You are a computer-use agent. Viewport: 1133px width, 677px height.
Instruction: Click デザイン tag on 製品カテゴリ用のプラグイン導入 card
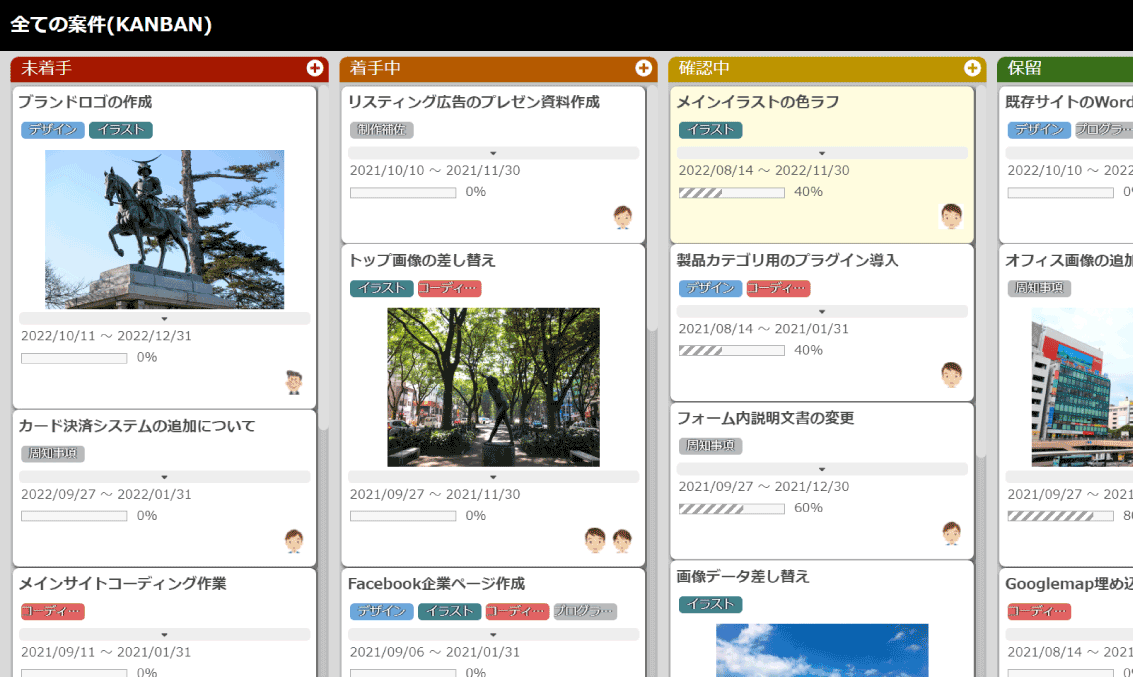point(710,288)
